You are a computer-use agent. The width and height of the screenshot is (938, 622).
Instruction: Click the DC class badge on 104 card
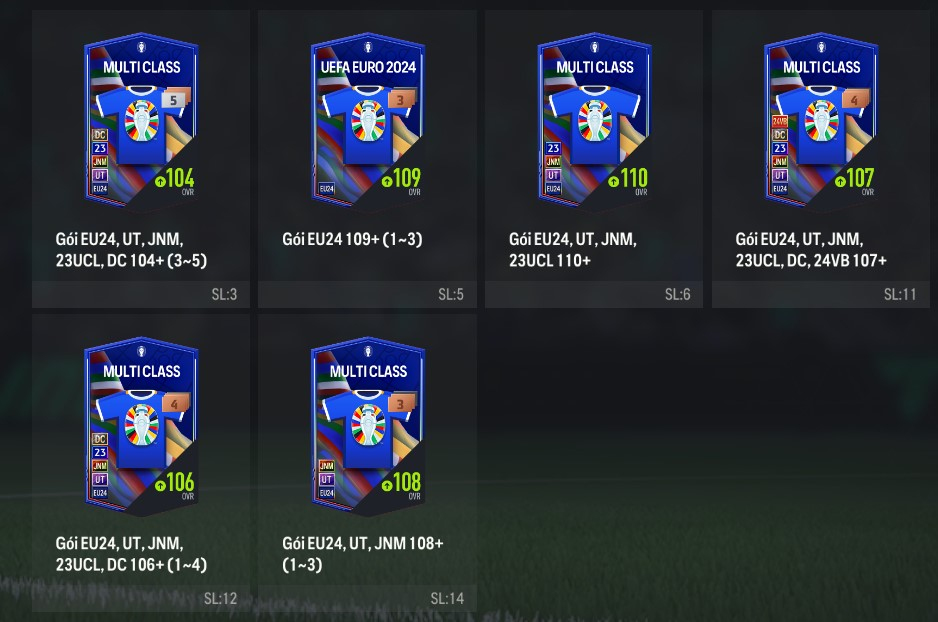pyautogui.click(x=100, y=135)
